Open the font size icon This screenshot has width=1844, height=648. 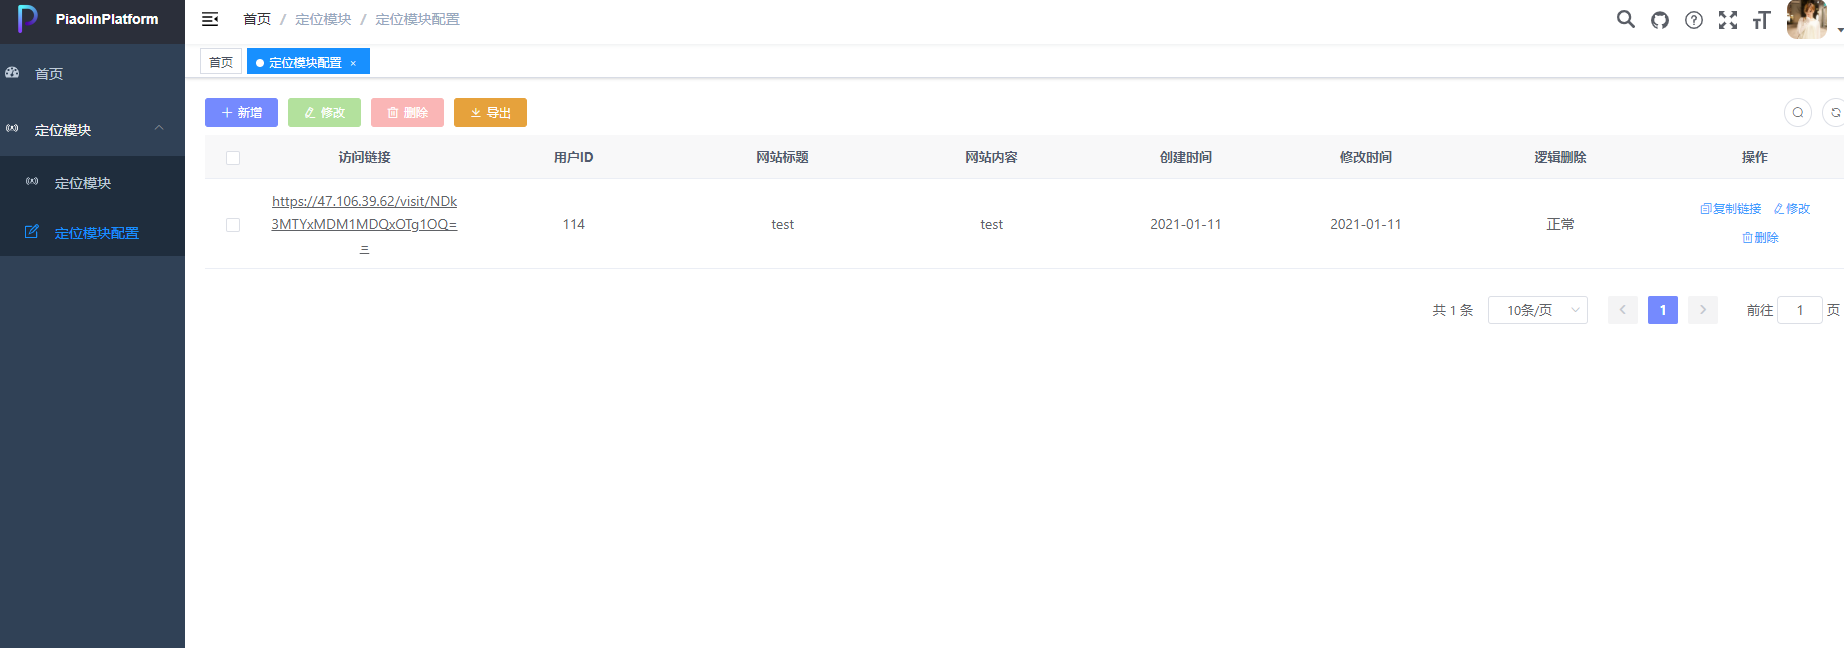click(1762, 20)
